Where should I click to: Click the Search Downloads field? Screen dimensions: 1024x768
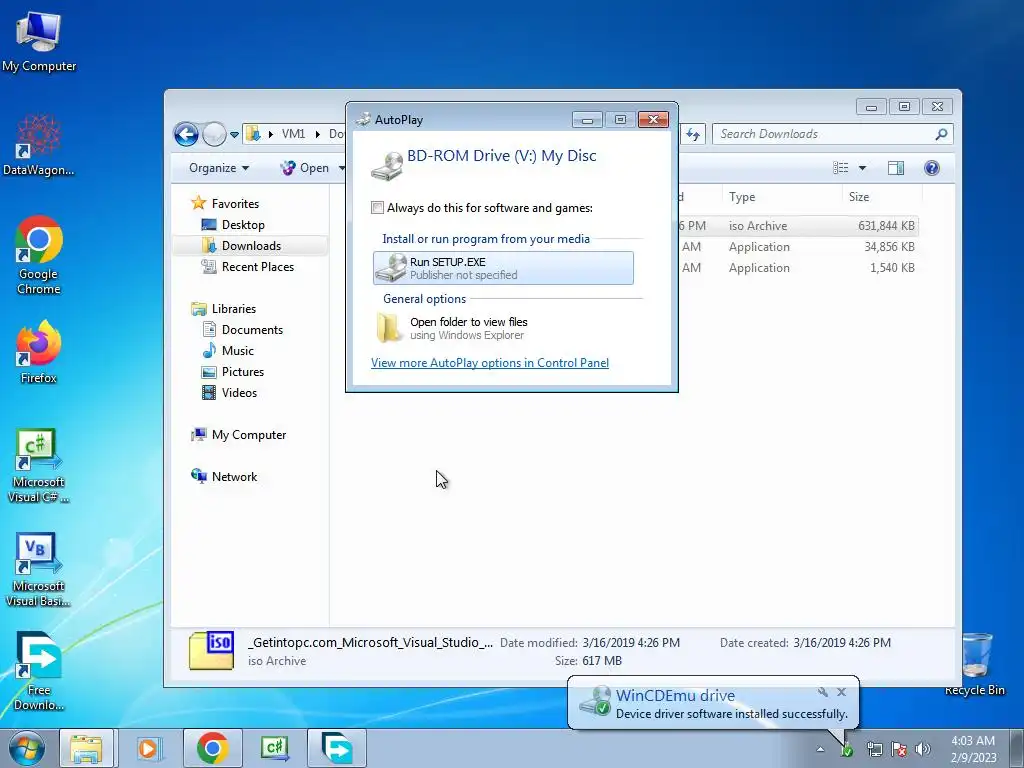(x=833, y=134)
